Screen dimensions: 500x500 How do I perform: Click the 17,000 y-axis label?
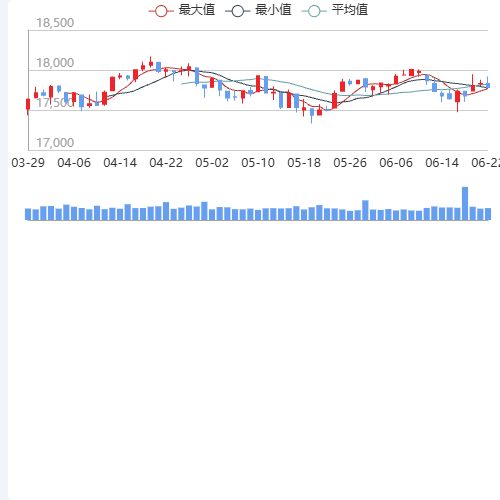point(55,143)
